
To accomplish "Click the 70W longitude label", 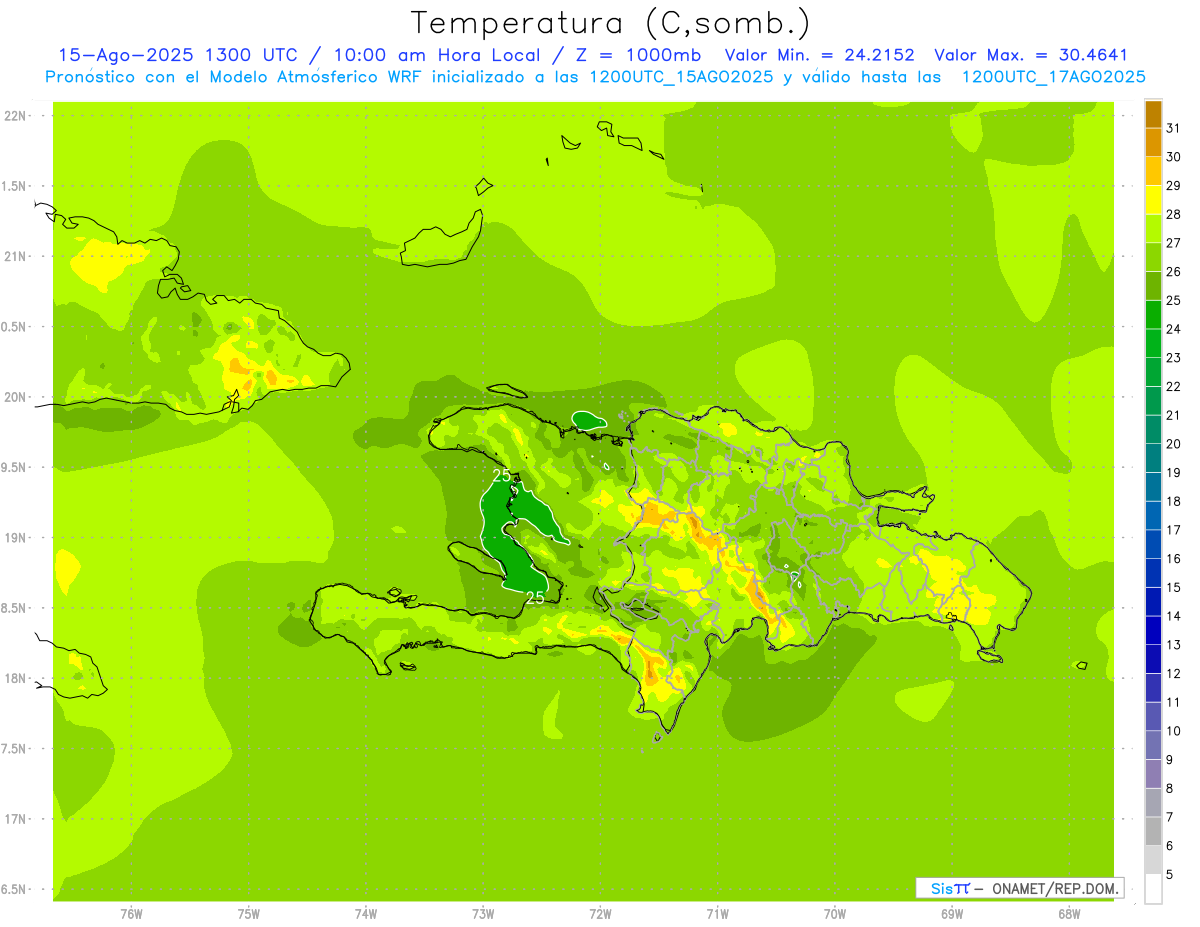I will [835, 913].
